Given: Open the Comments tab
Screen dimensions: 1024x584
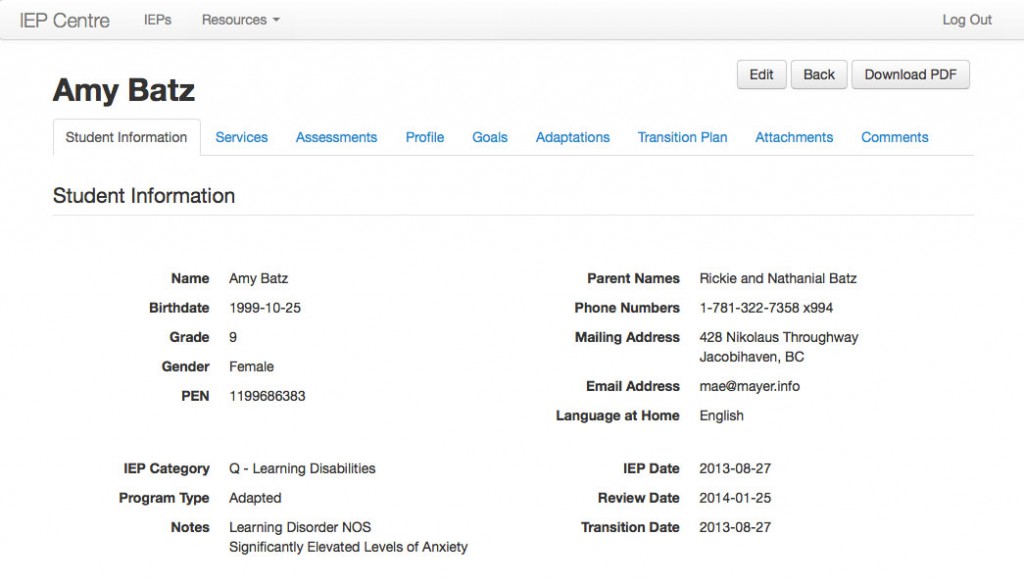Looking at the screenshot, I should pos(894,138).
